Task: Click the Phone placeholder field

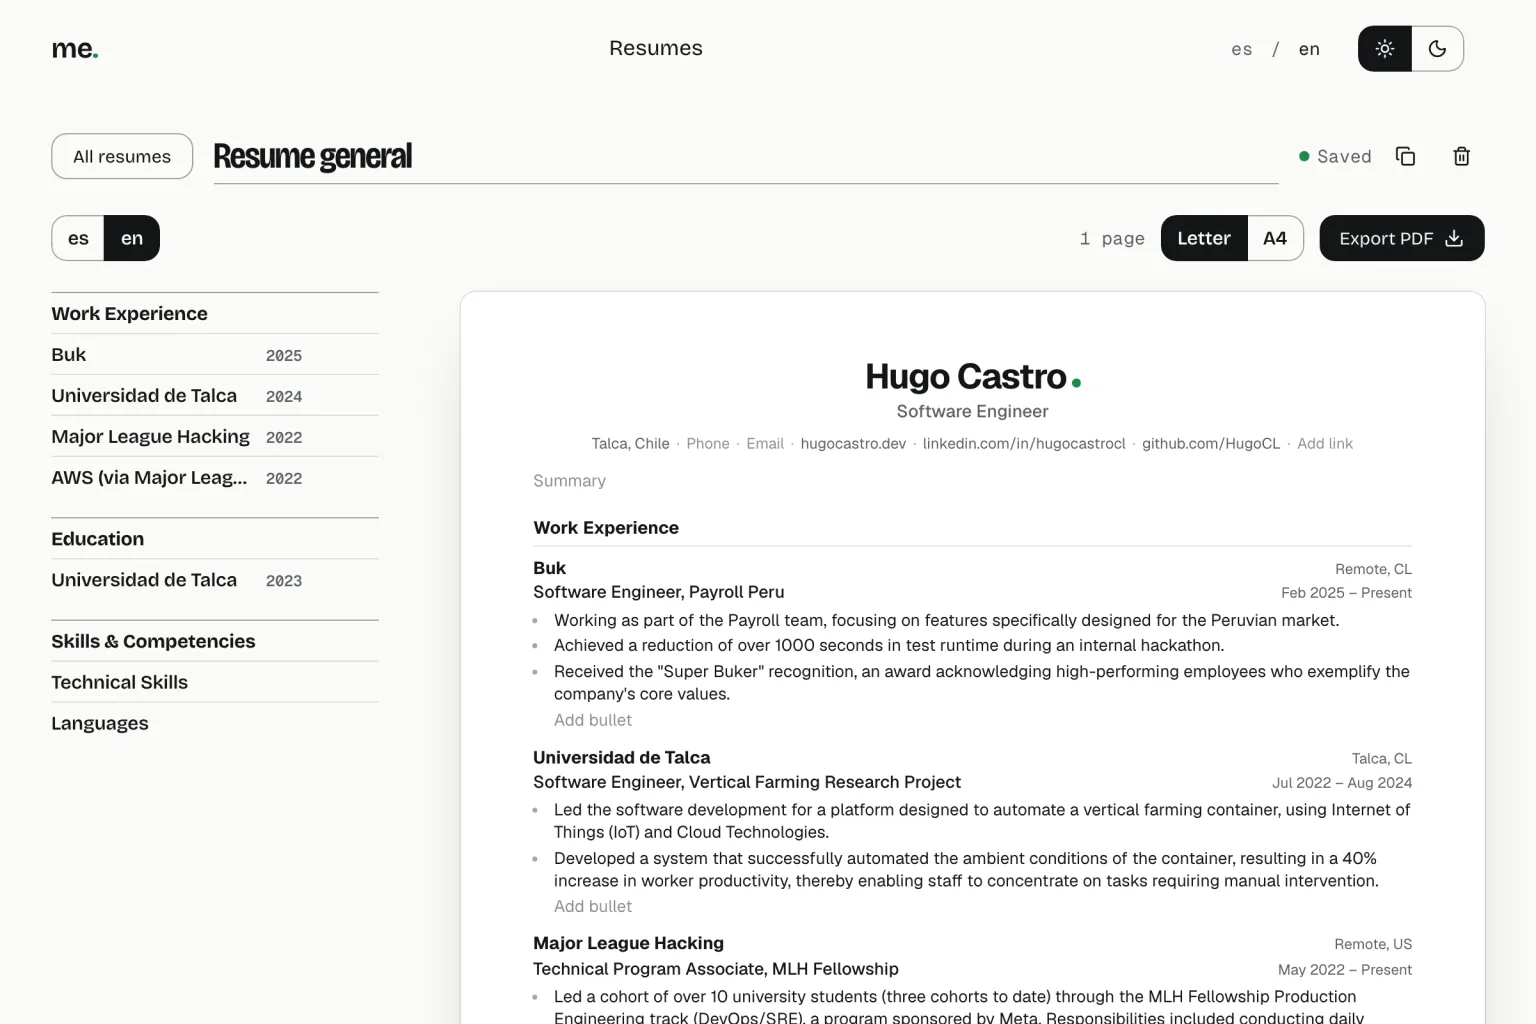Action: click(708, 443)
